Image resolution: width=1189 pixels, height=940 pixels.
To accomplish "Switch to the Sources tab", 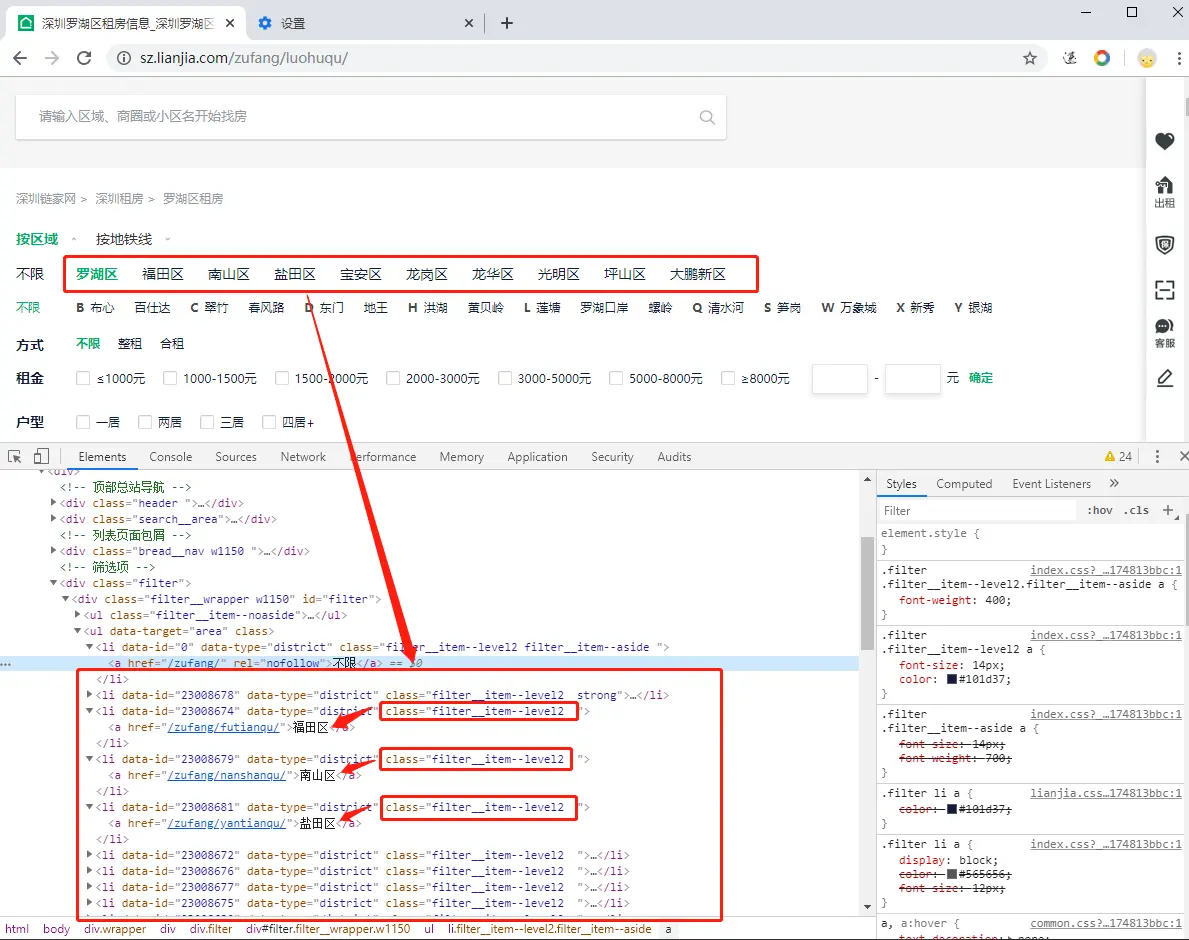I will pos(236,456).
